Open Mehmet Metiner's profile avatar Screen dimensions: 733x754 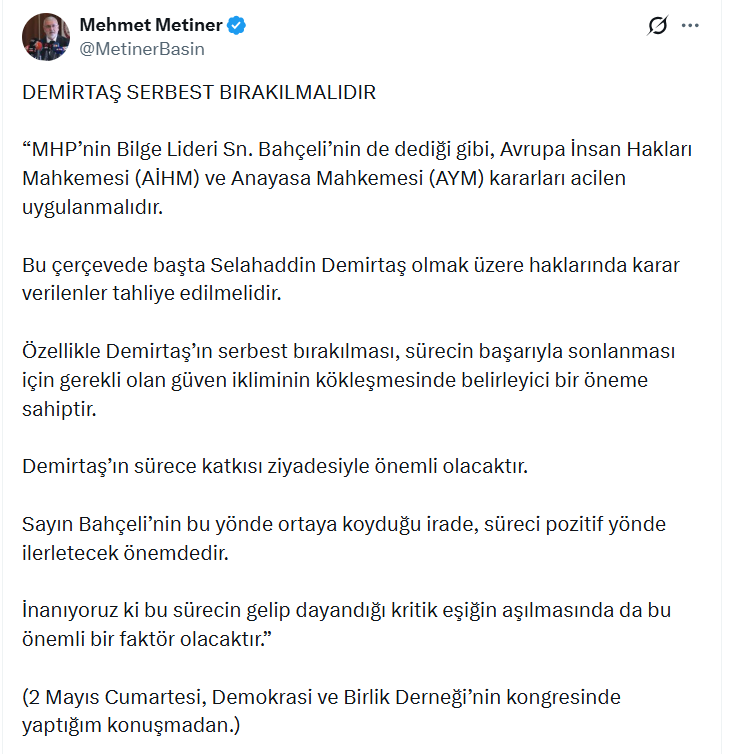[x=46, y=37]
